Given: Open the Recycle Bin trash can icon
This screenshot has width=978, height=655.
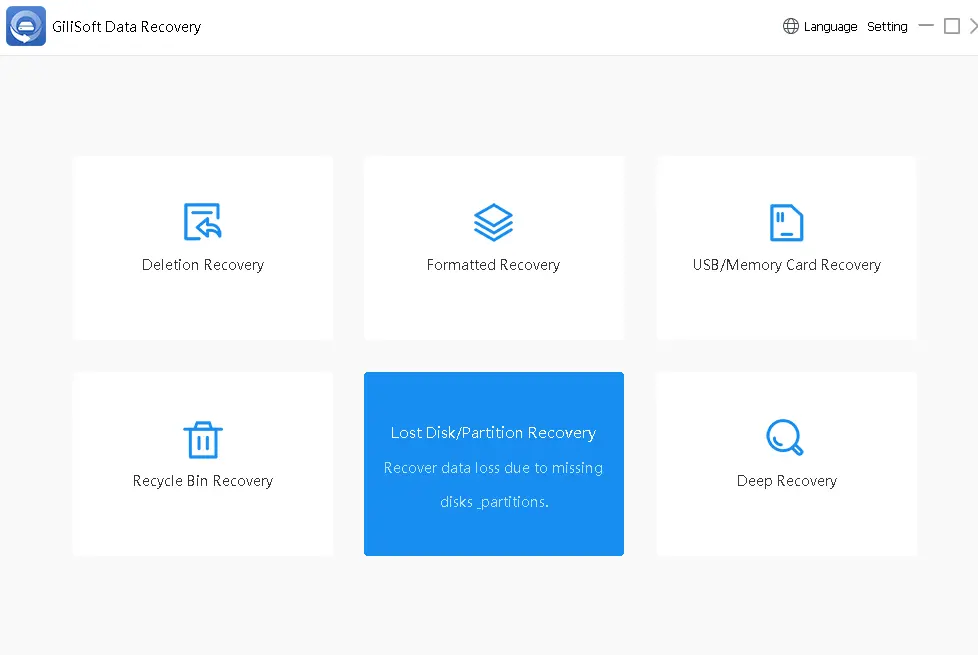Looking at the screenshot, I should tap(203, 439).
